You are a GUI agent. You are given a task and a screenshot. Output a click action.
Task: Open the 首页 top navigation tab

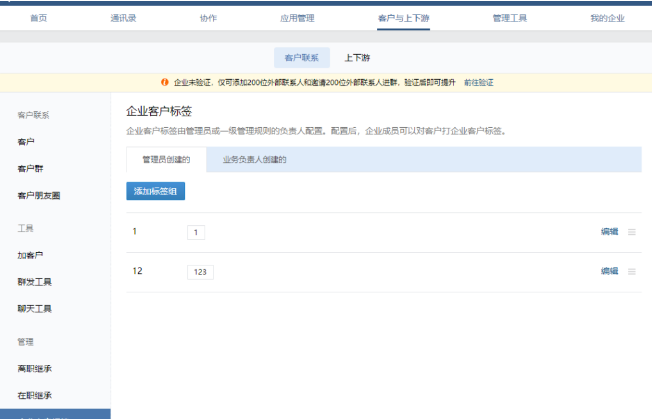pos(38,18)
